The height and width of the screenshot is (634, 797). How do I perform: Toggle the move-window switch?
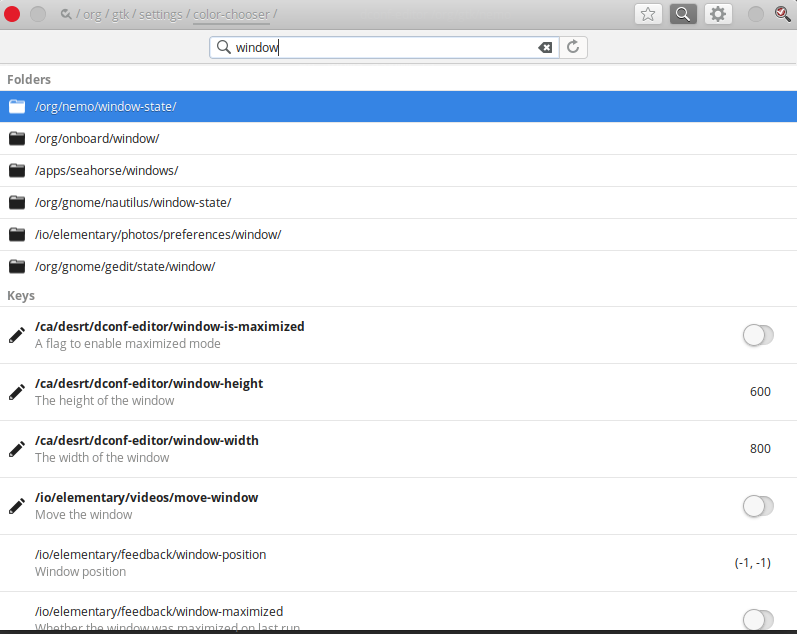click(x=758, y=506)
